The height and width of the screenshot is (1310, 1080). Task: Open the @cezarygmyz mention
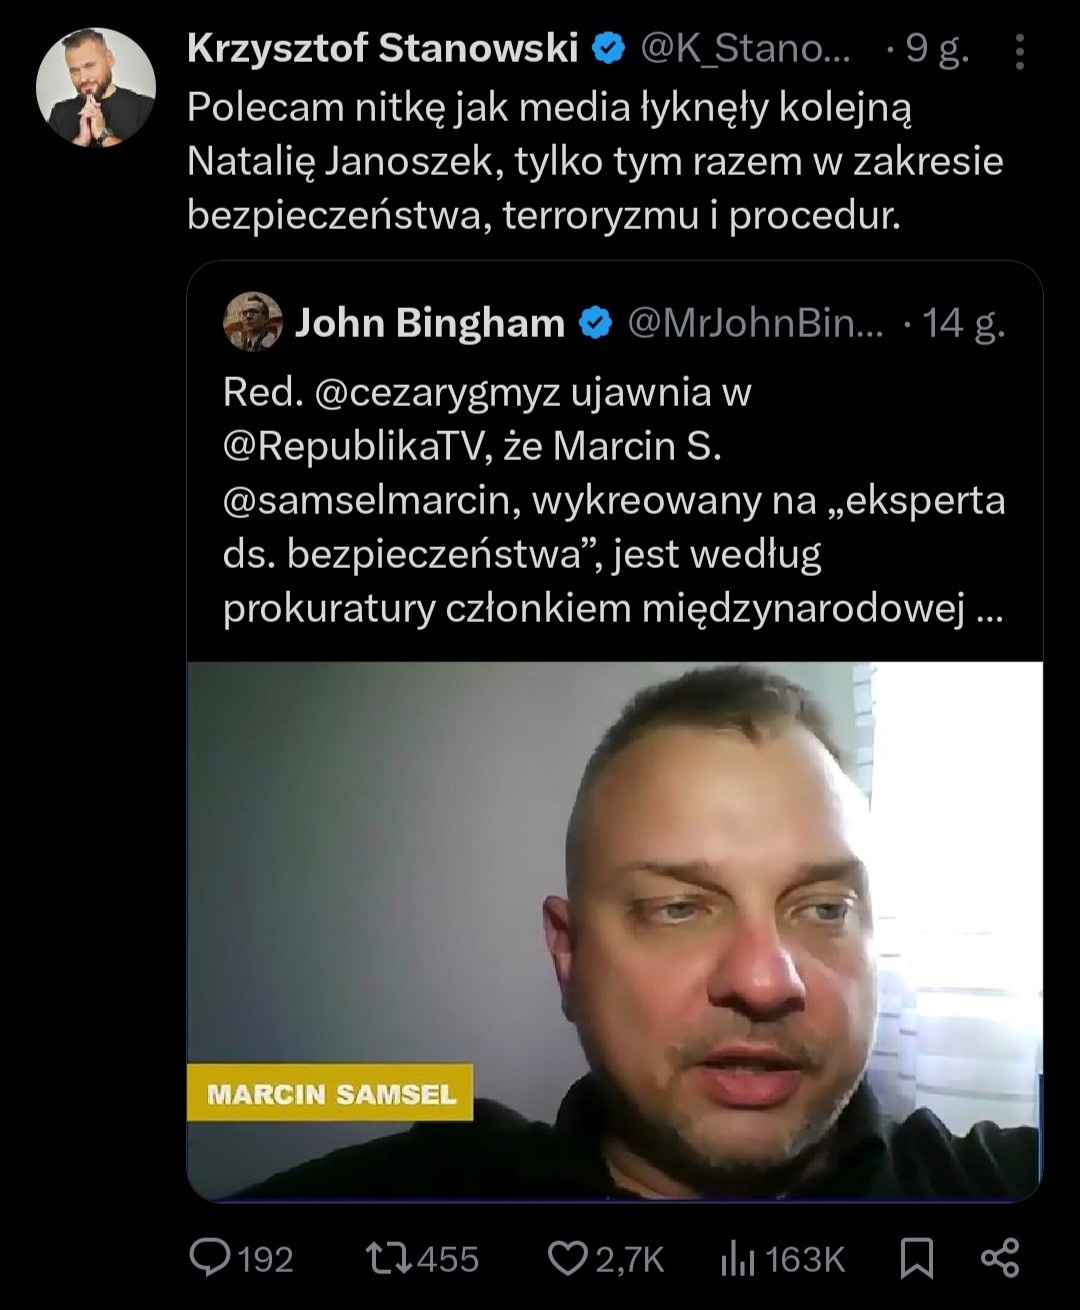tap(437, 393)
